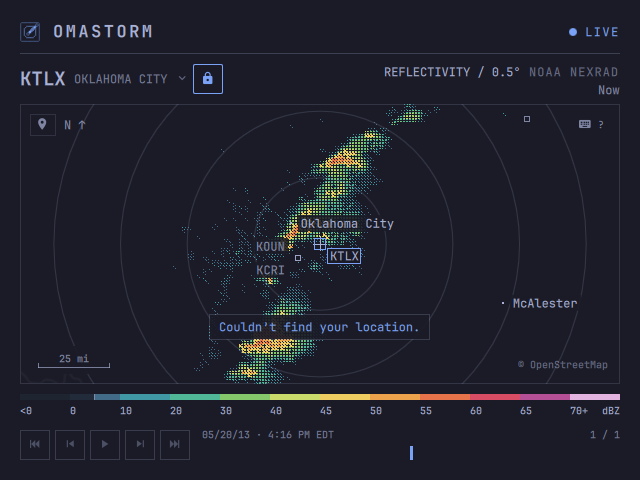Open the OpenStreetMap attribution link
This screenshot has width=640, height=480.
[x=563, y=364]
